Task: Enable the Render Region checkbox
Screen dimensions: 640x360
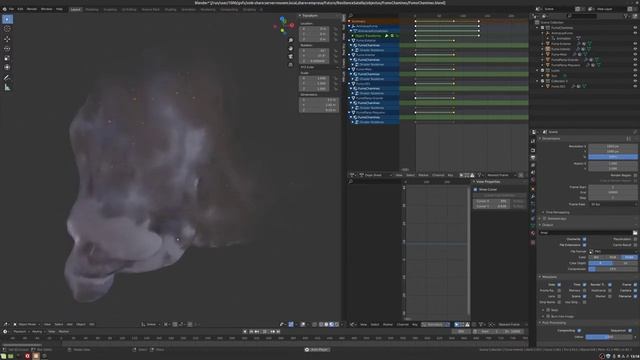Action: [x=635, y=175]
